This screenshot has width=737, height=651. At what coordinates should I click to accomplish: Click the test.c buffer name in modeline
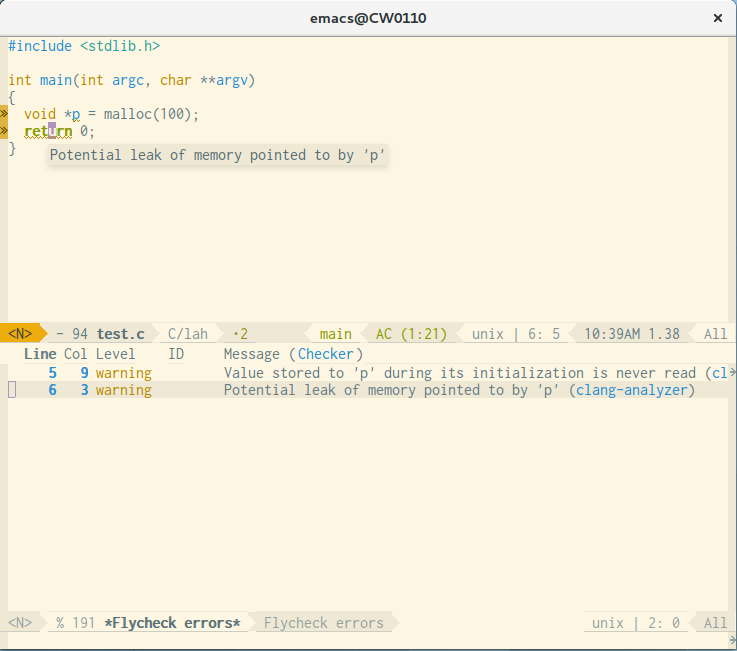pyautogui.click(x=120, y=334)
